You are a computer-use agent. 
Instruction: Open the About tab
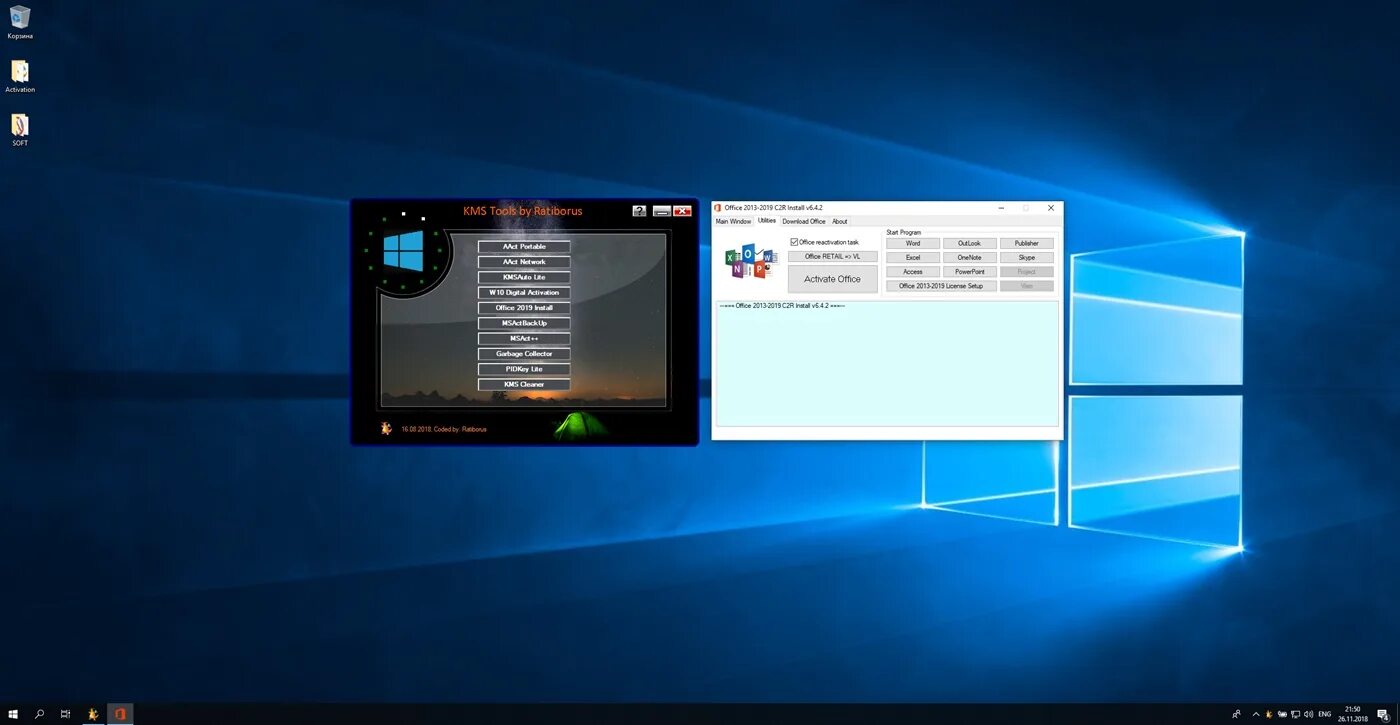840,221
